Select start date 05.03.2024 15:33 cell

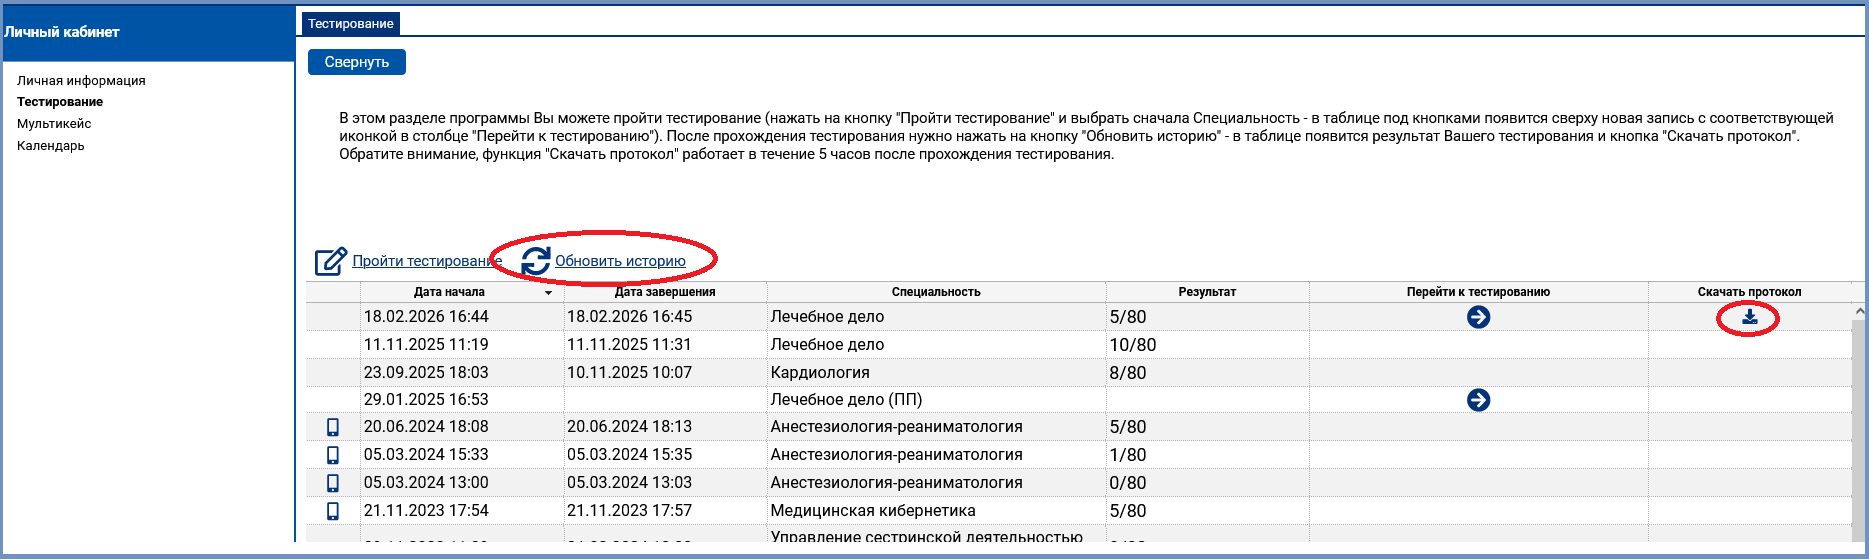[462, 455]
